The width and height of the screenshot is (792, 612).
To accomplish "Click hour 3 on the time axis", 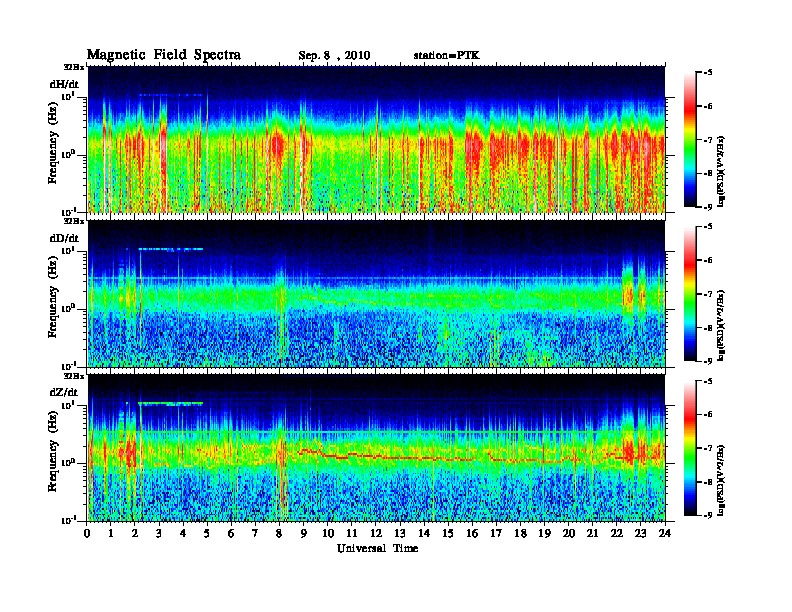I will coord(159,533).
